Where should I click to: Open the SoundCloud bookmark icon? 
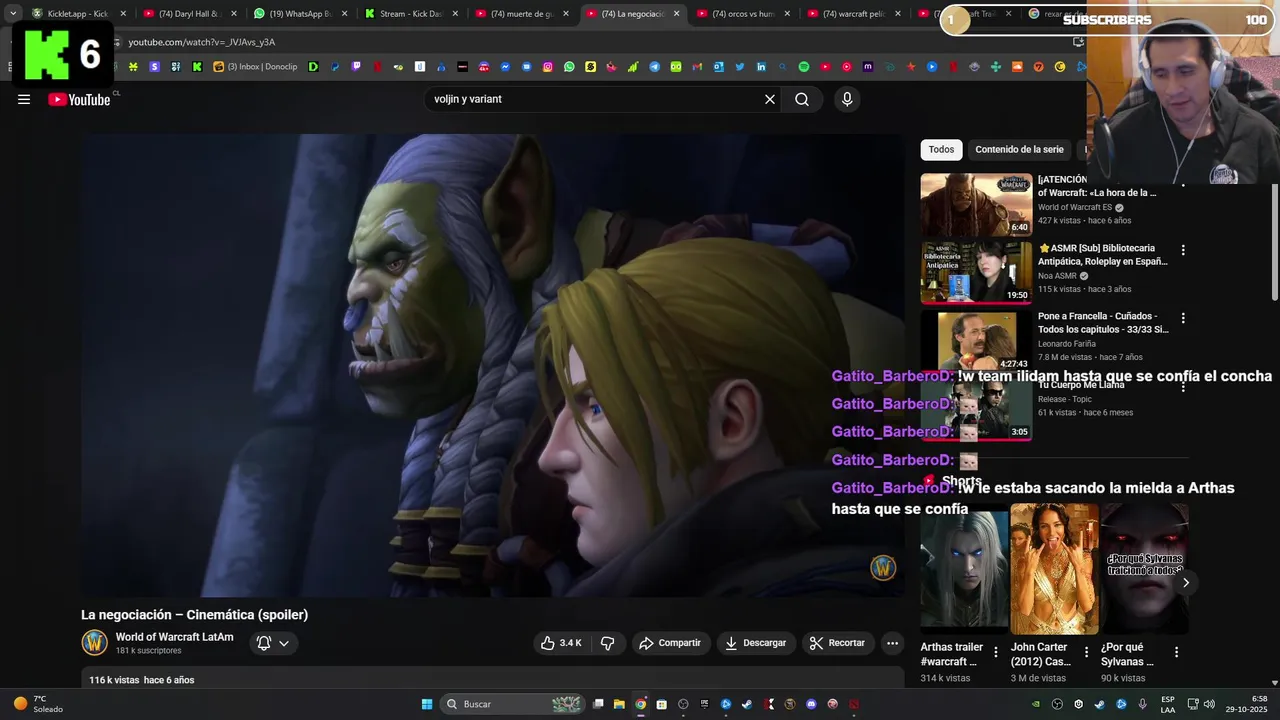[x=1016, y=67]
